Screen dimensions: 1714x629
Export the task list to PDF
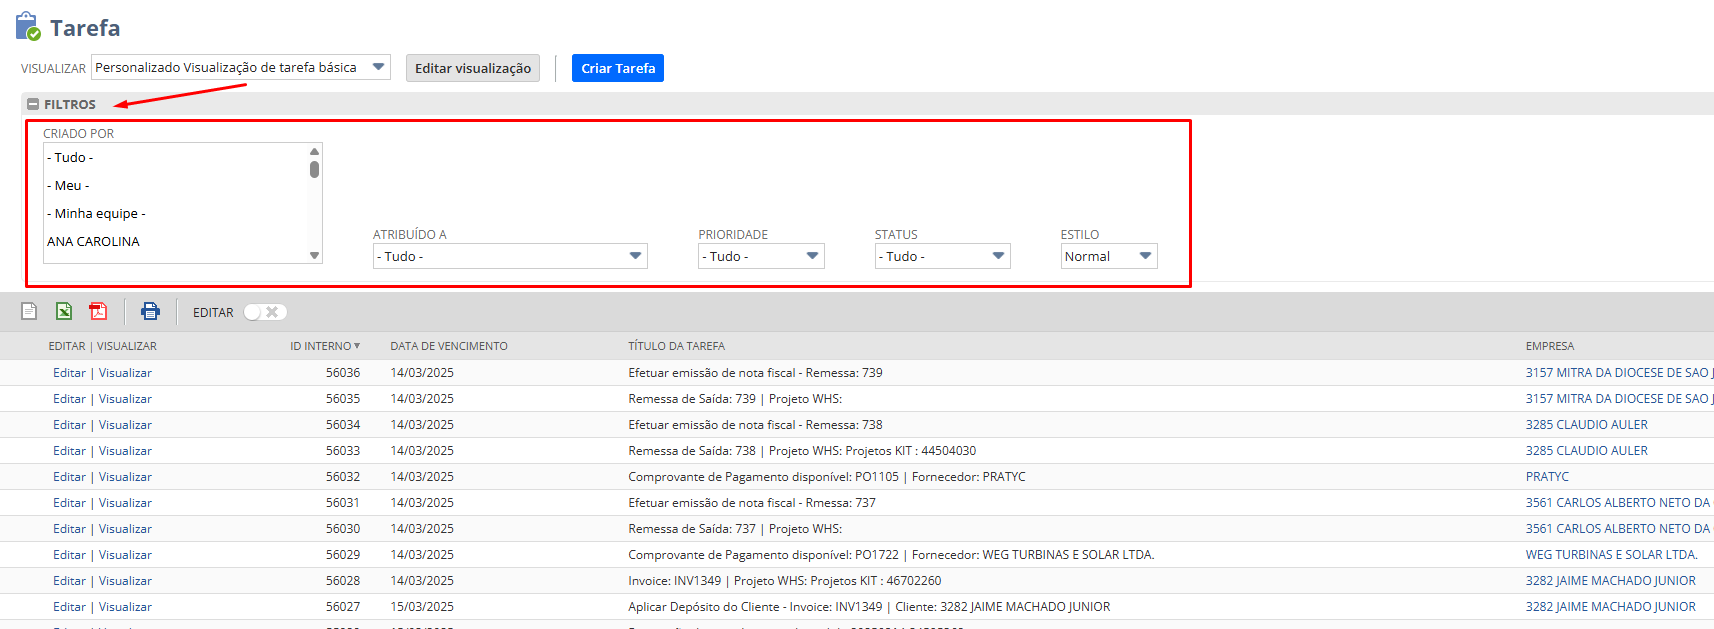tap(98, 312)
